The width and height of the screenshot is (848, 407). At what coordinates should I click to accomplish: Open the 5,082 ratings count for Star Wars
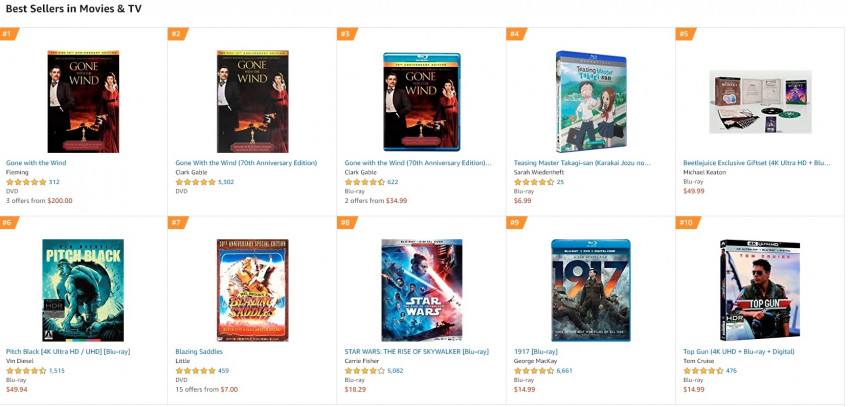coord(395,371)
